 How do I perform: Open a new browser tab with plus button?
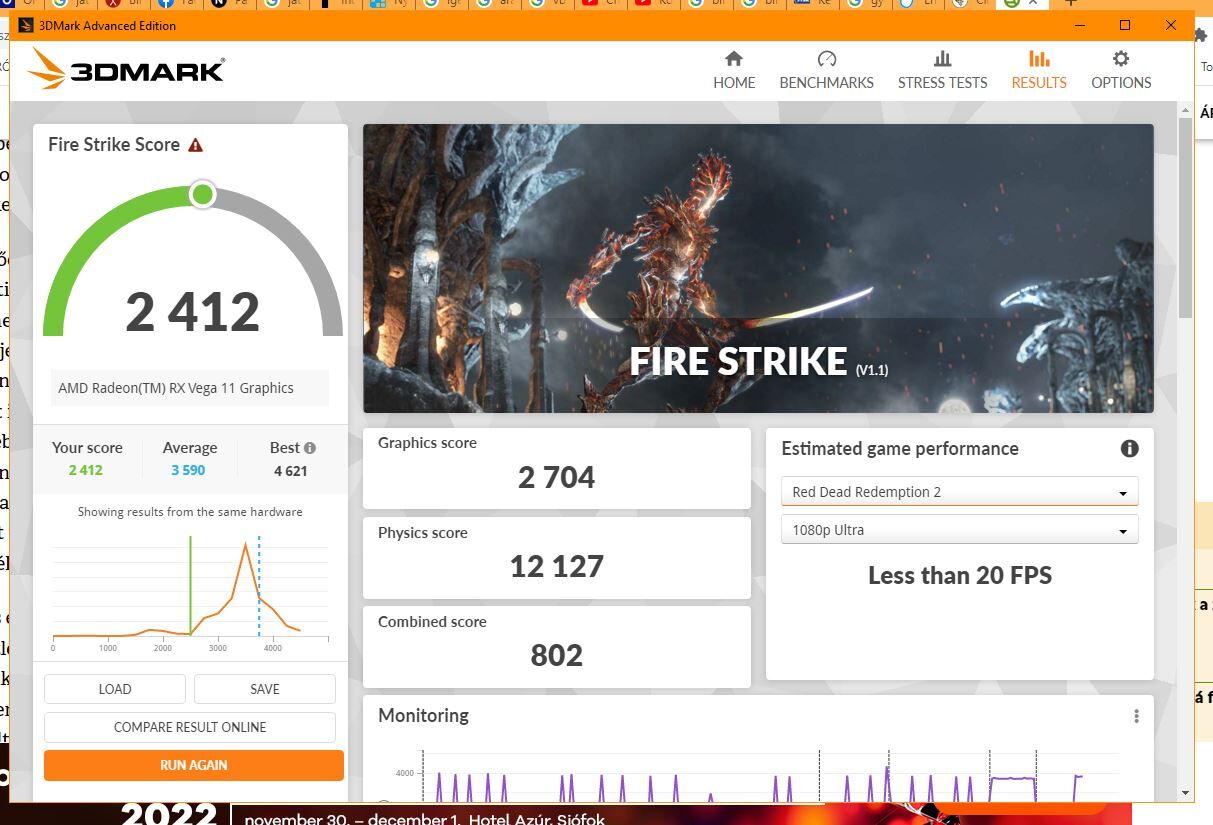coord(1071,3)
